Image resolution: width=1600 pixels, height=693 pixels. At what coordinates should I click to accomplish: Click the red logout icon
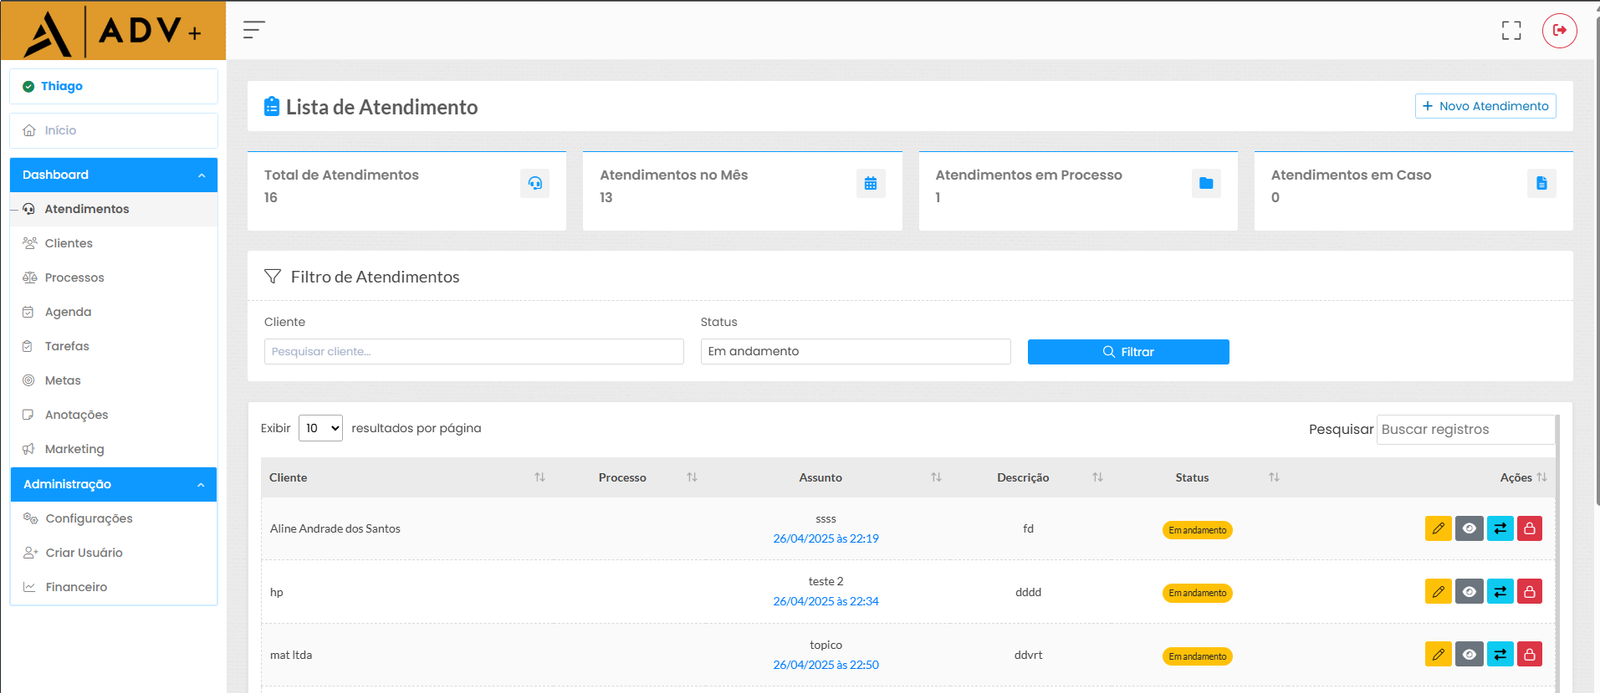1559,31
